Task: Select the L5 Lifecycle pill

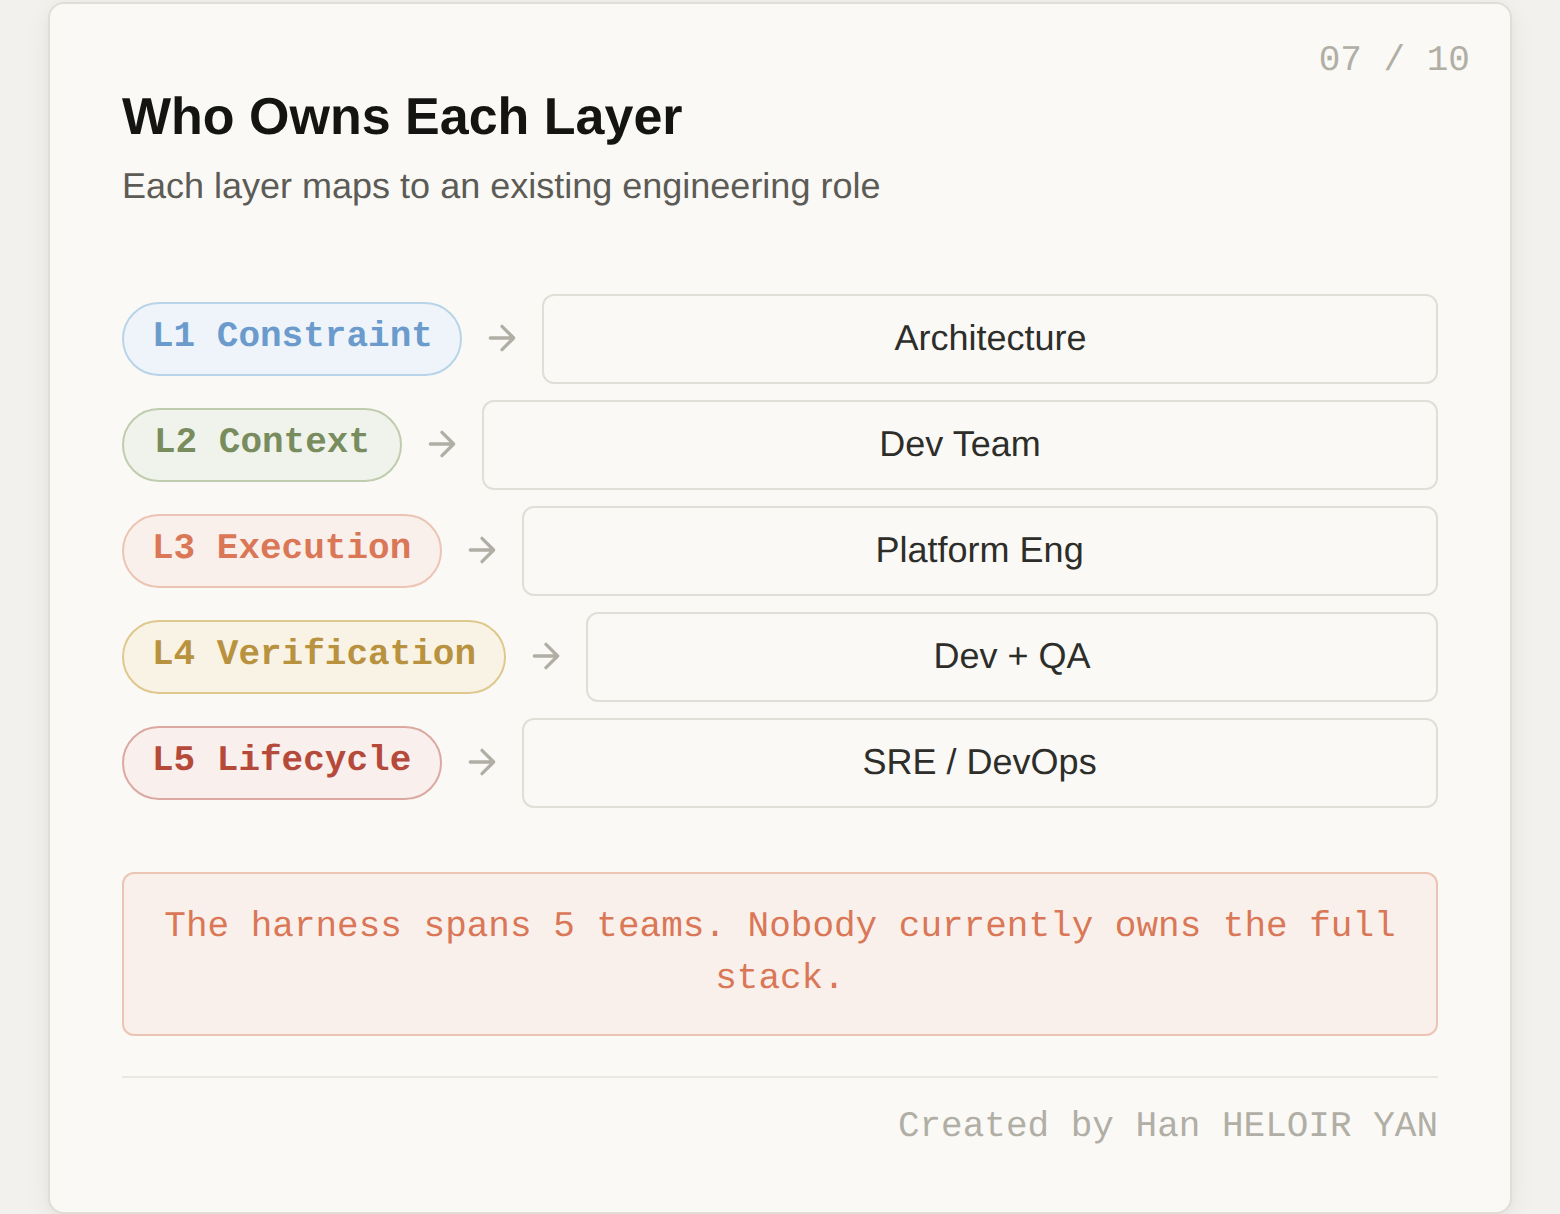Action: coord(281,762)
